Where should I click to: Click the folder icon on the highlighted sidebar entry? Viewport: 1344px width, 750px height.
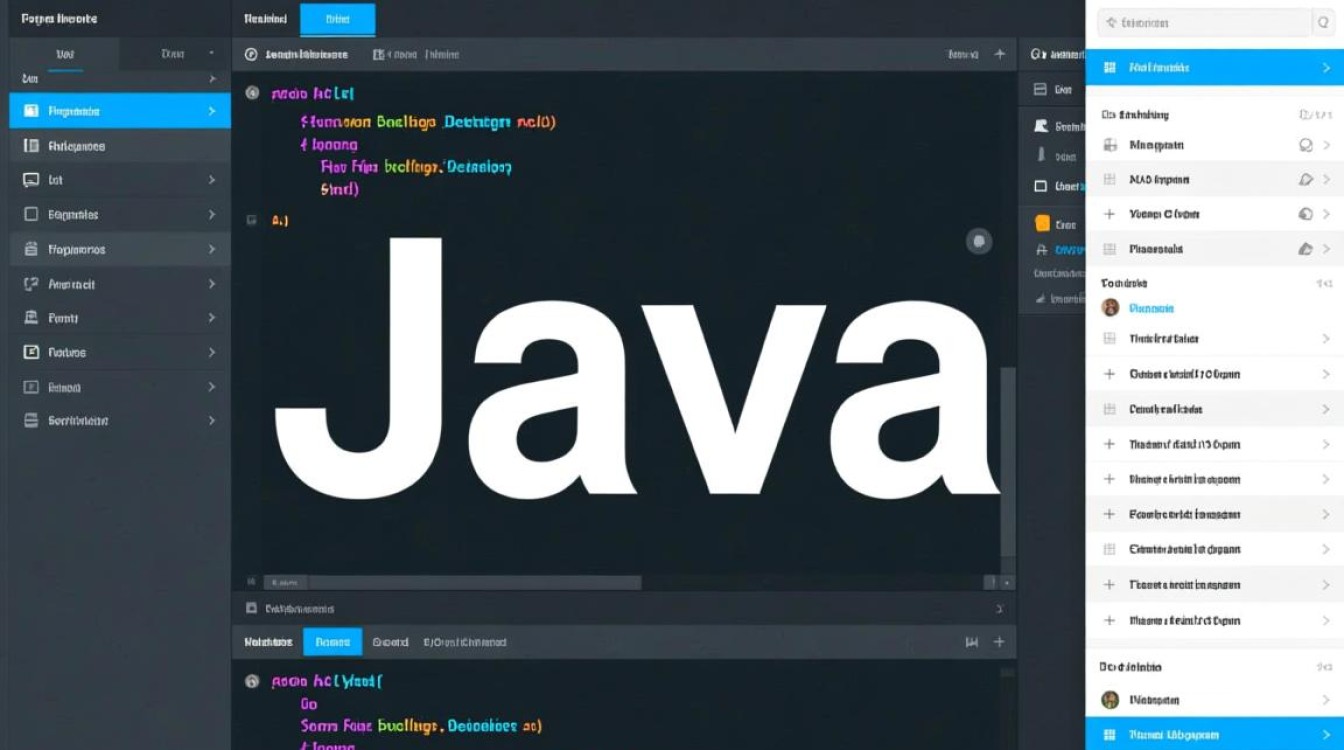(30, 110)
